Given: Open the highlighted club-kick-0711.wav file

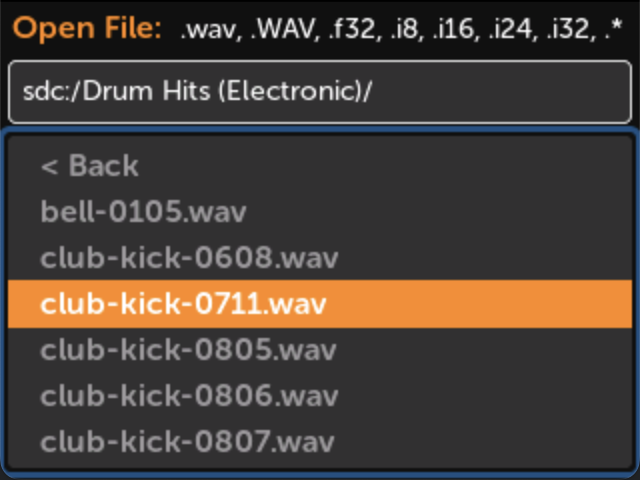Looking at the screenshot, I should pyautogui.click(x=320, y=304).
